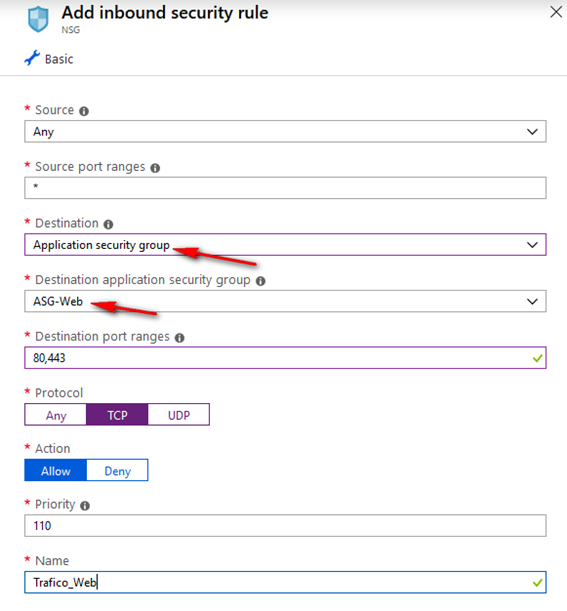The width and height of the screenshot is (567, 611).
Task: Open the ASG-Web dropdown
Action: pyautogui.click(x=285, y=301)
